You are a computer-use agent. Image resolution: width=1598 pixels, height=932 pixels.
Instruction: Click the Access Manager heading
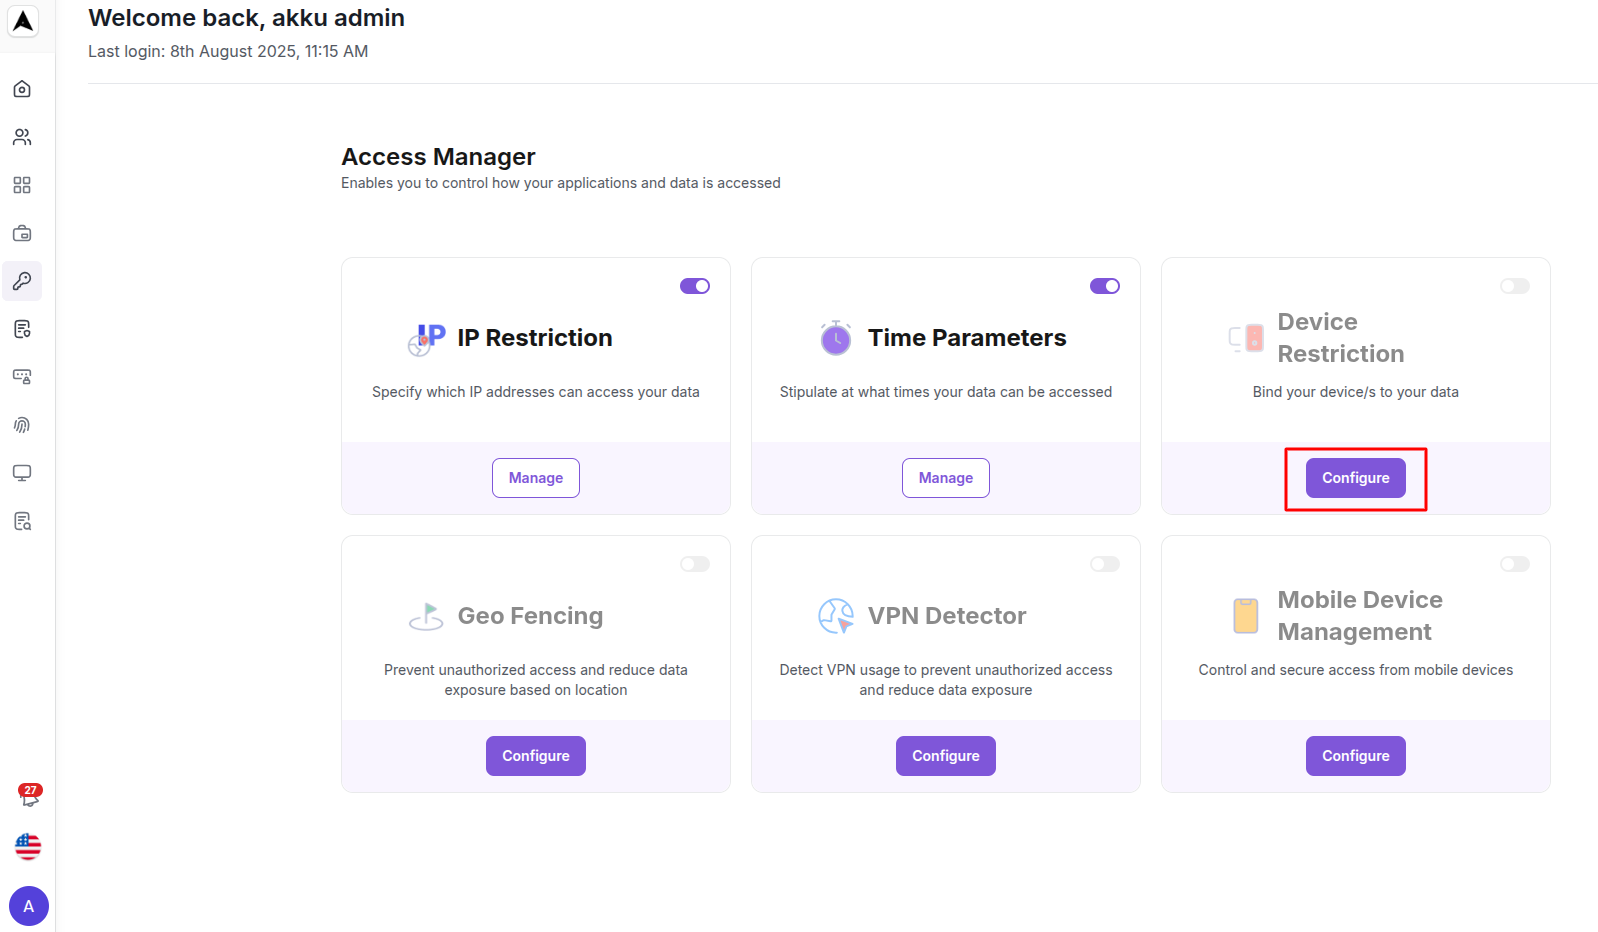click(438, 157)
